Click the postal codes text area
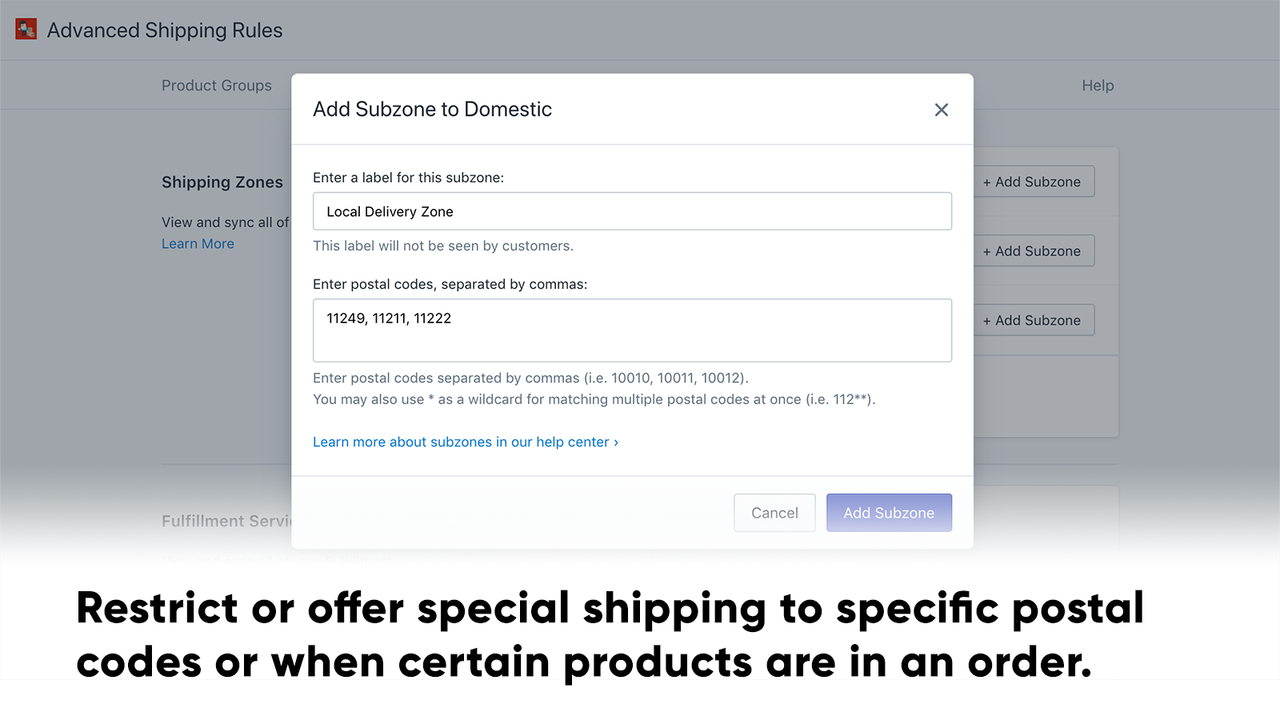The width and height of the screenshot is (1280, 720). click(631, 330)
